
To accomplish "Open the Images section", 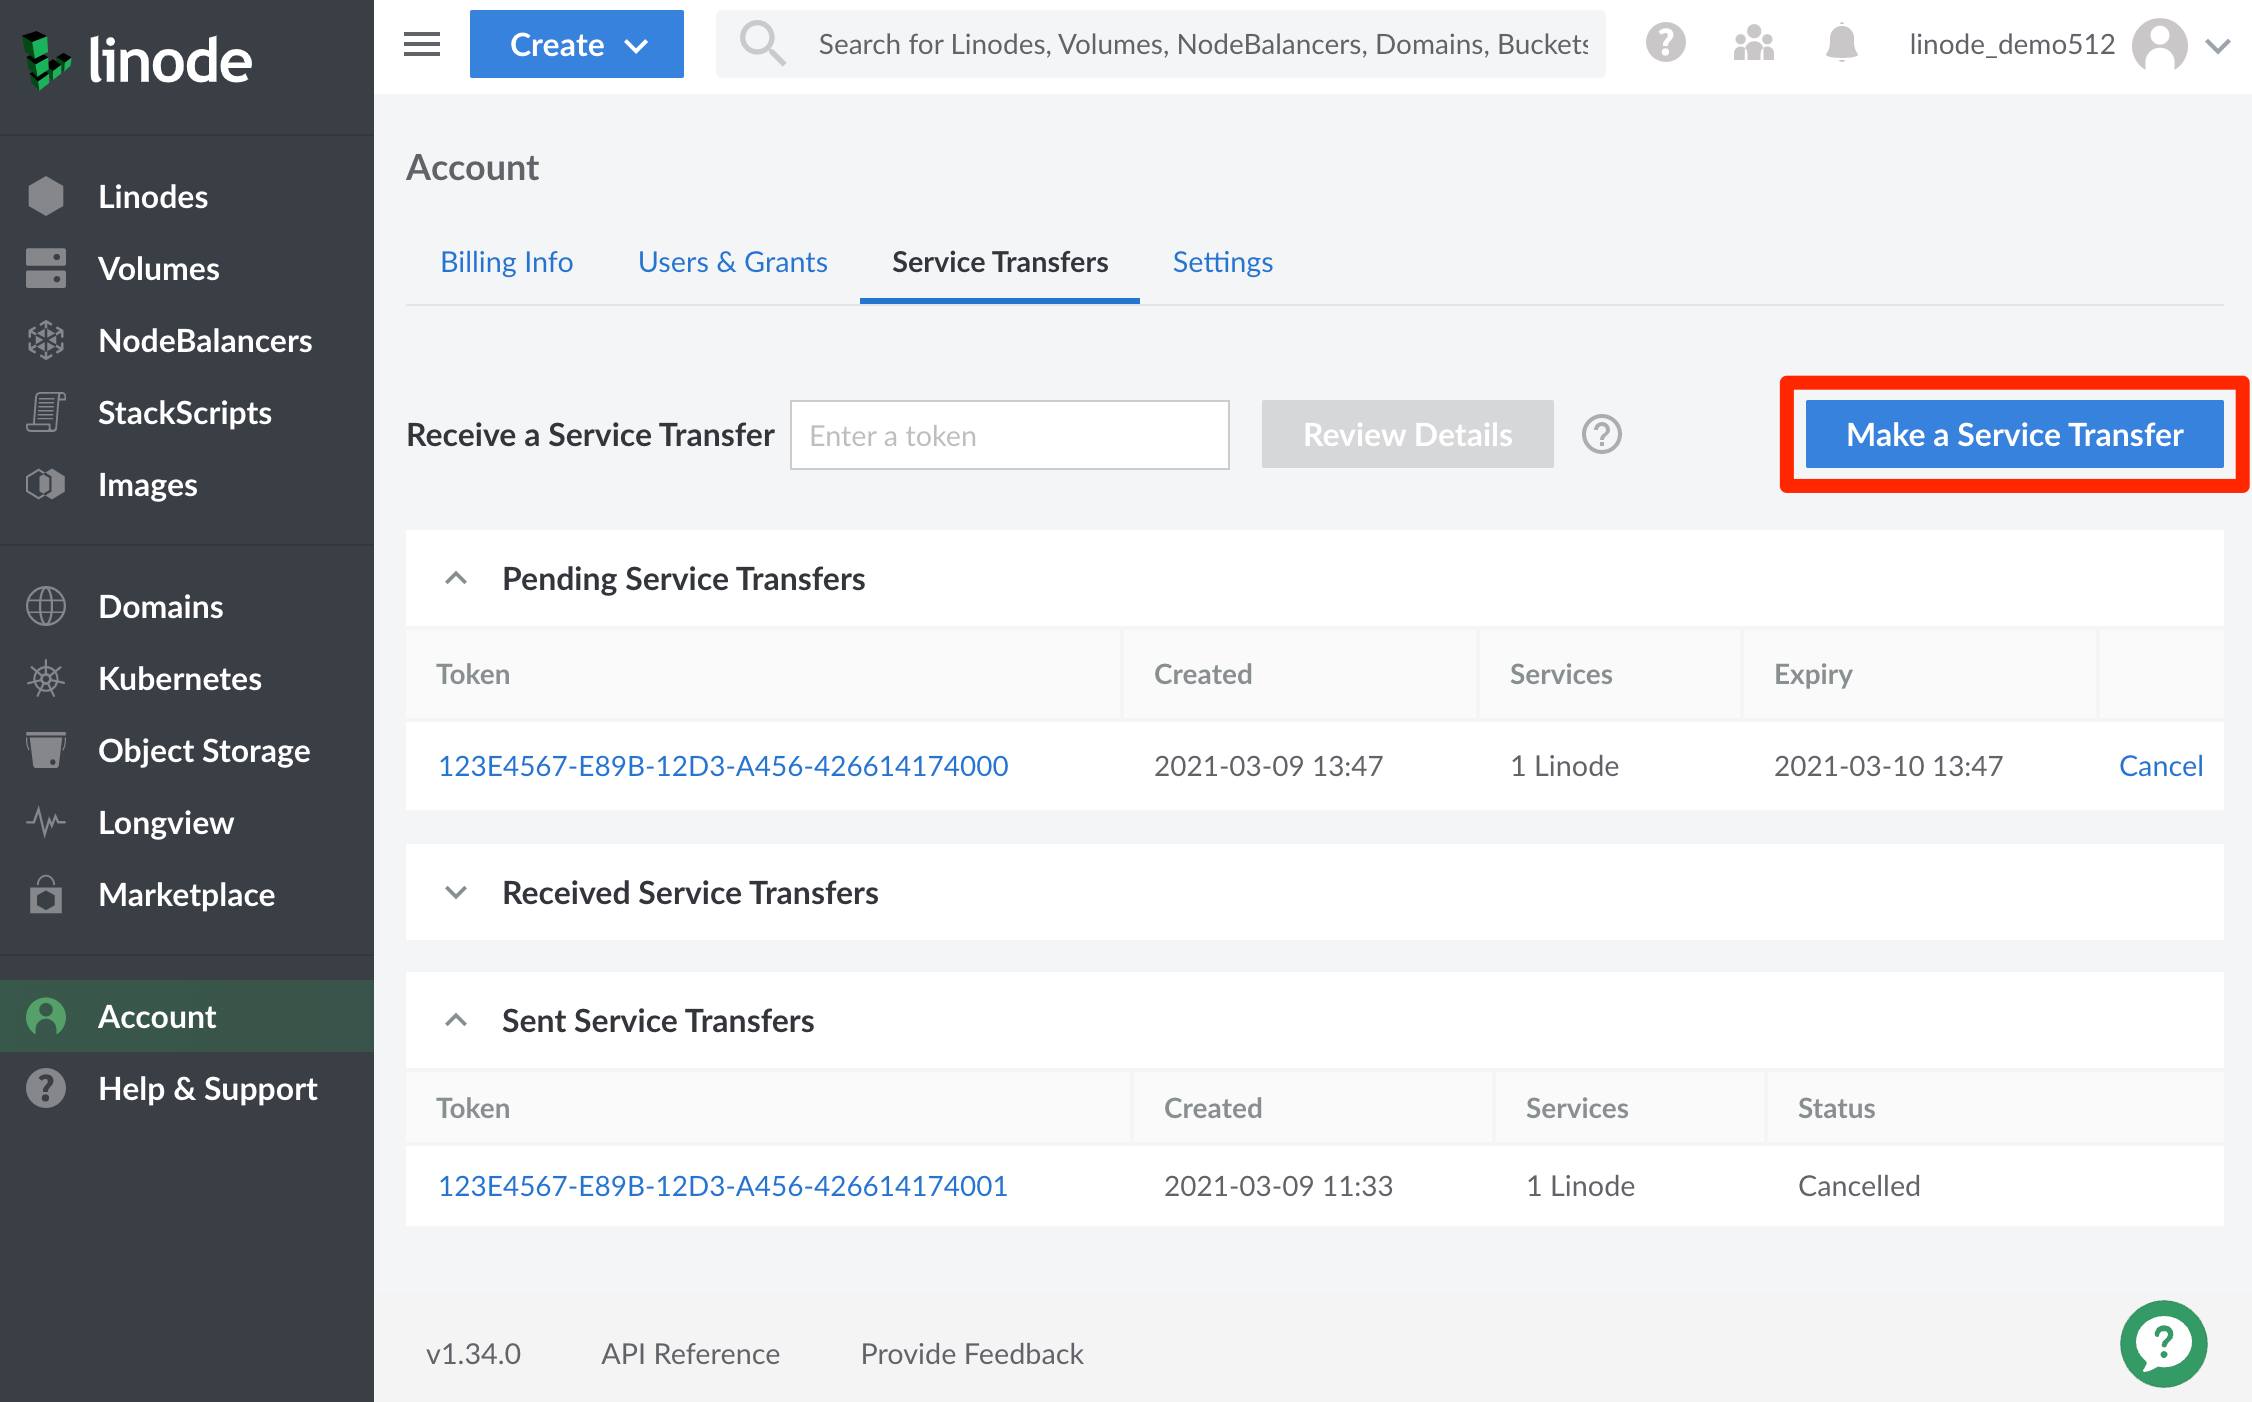I will tap(147, 484).
